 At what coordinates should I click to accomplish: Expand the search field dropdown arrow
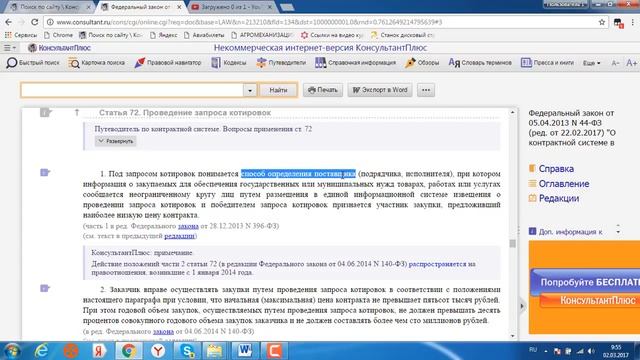[x=250, y=90]
